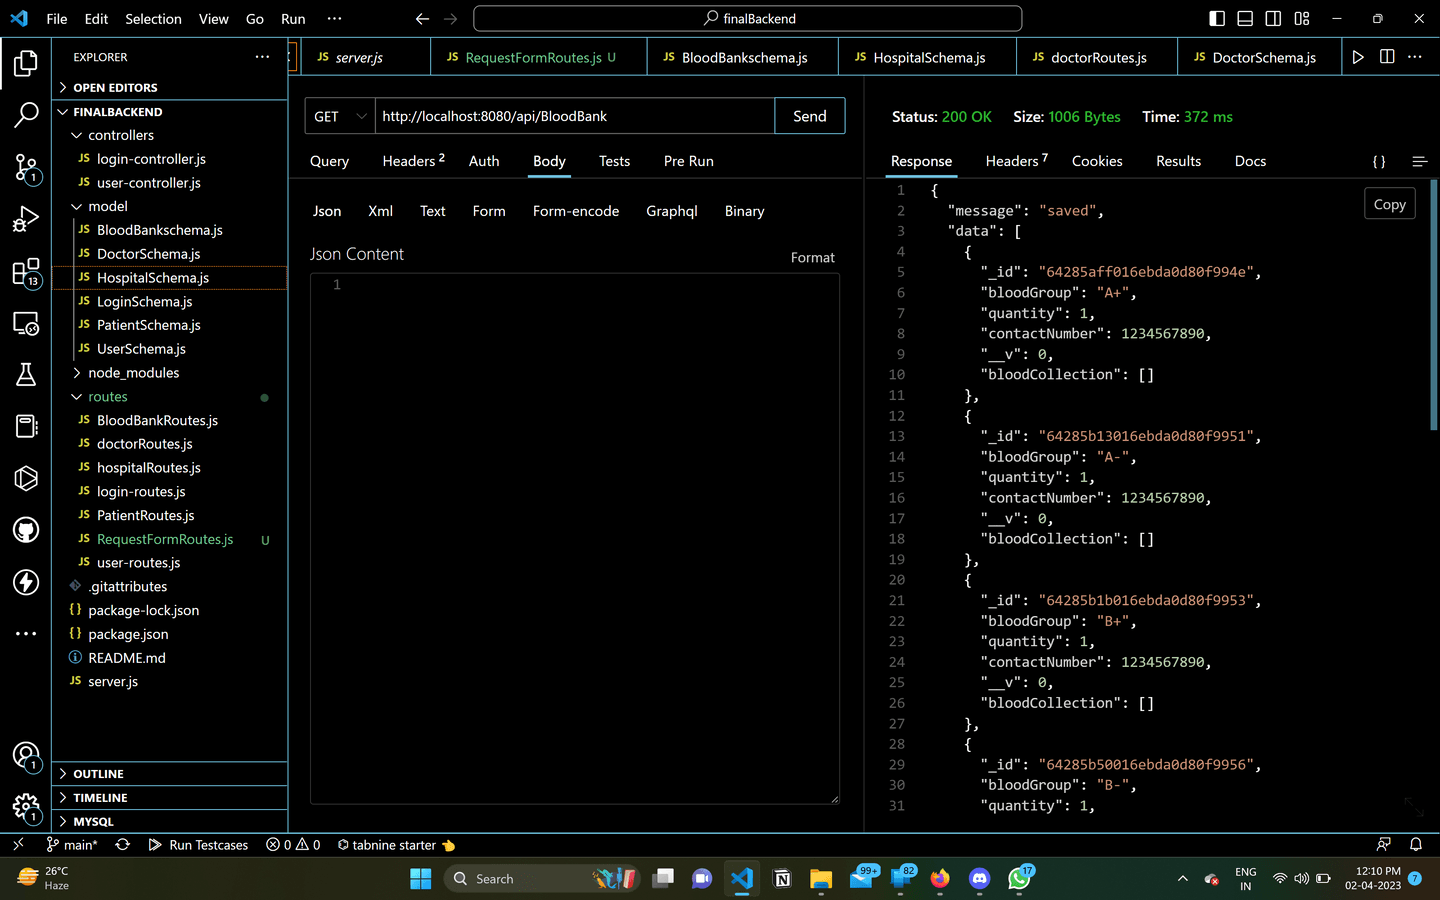Image resolution: width=1440 pixels, height=900 pixels.
Task: Click inside the Json Content editor
Action: pyautogui.click(x=574, y=538)
